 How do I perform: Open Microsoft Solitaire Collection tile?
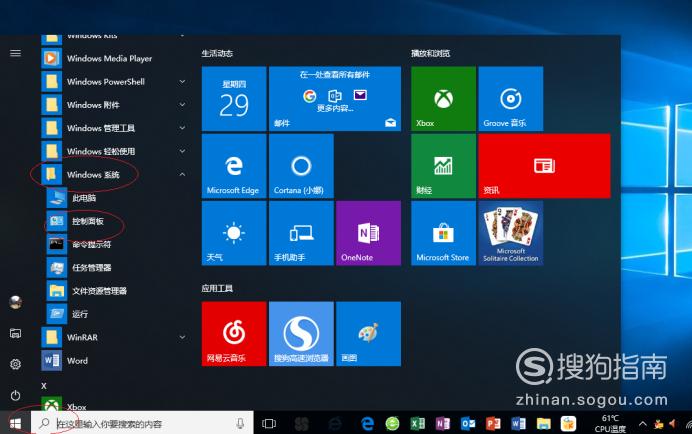tap(511, 233)
